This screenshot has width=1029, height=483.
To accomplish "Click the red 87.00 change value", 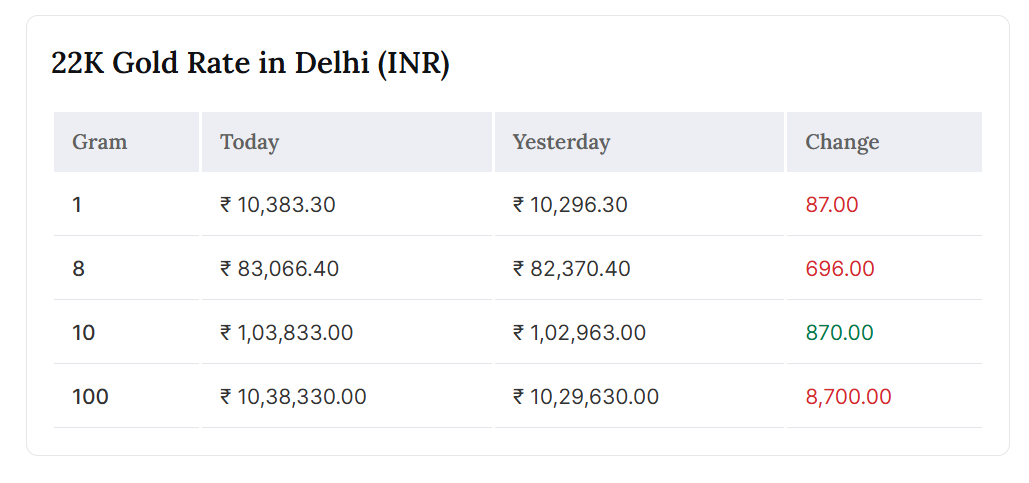I will pos(832,205).
